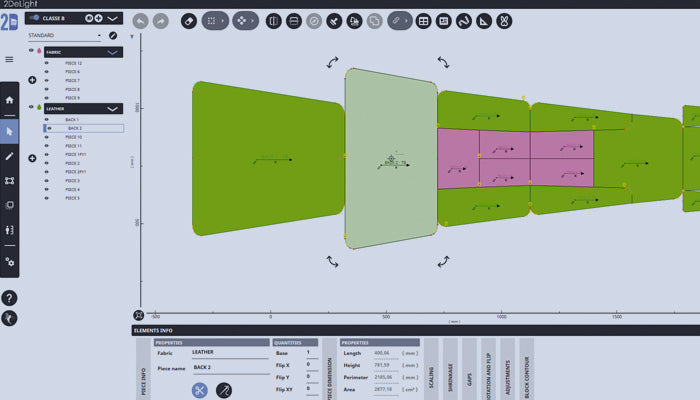700x400 pixels.
Task: Click the scissors icon in Piece Info
Action: point(199,390)
